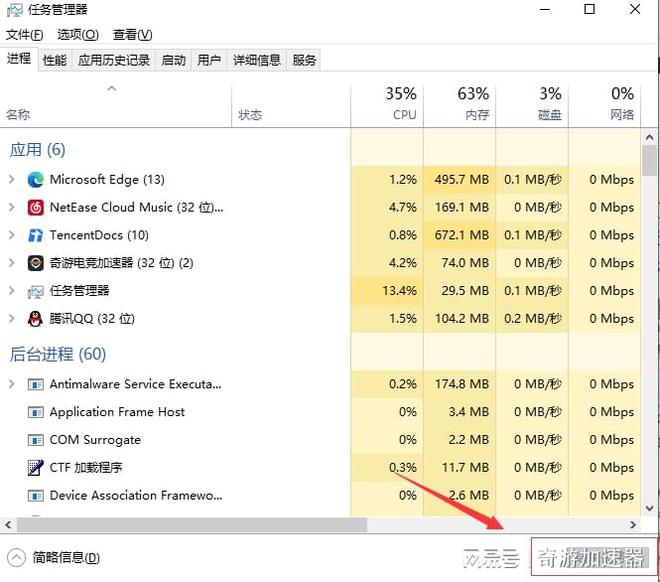Image resolution: width=660 pixels, height=582 pixels.
Task: Click the NetEase Cloud Music icon
Action: [35, 207]
